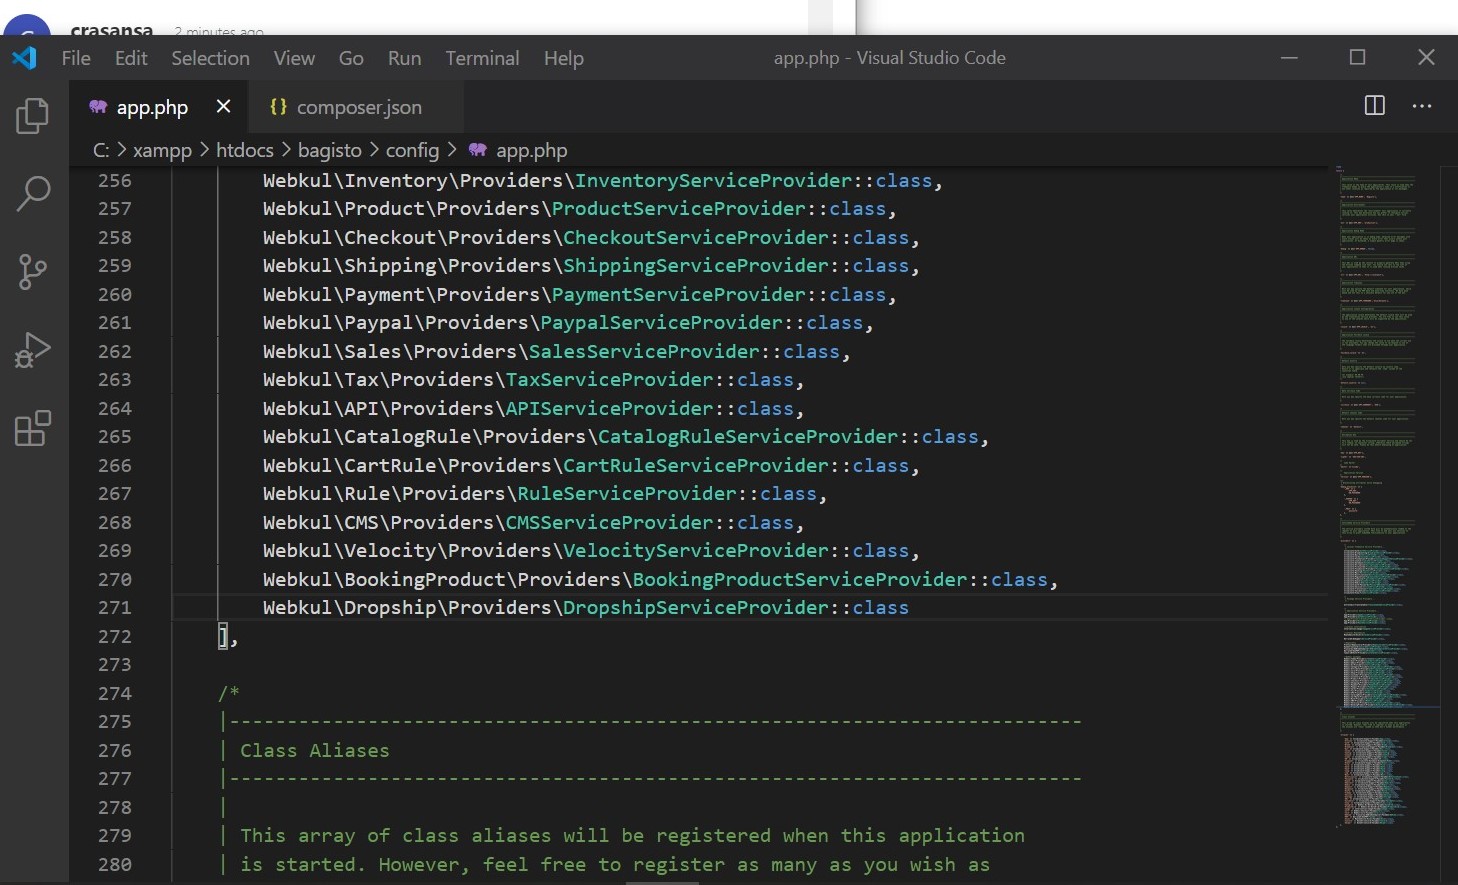Open the Edit menu
The width and height of the screenshot is (1458, 885).
(131, 58)
